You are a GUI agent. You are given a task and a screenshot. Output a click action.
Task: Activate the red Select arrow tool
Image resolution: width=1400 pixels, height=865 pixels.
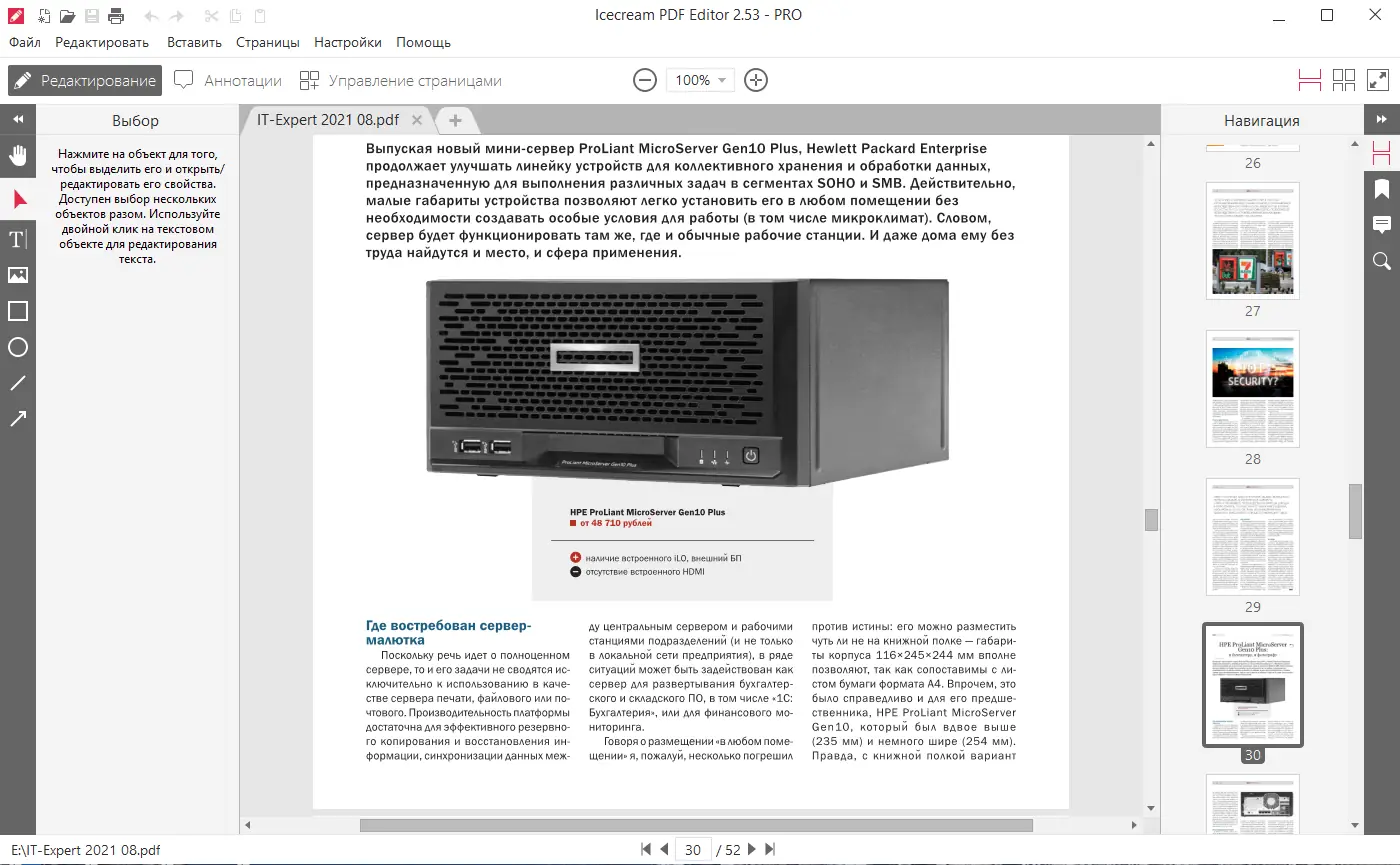tap(18, 198)
